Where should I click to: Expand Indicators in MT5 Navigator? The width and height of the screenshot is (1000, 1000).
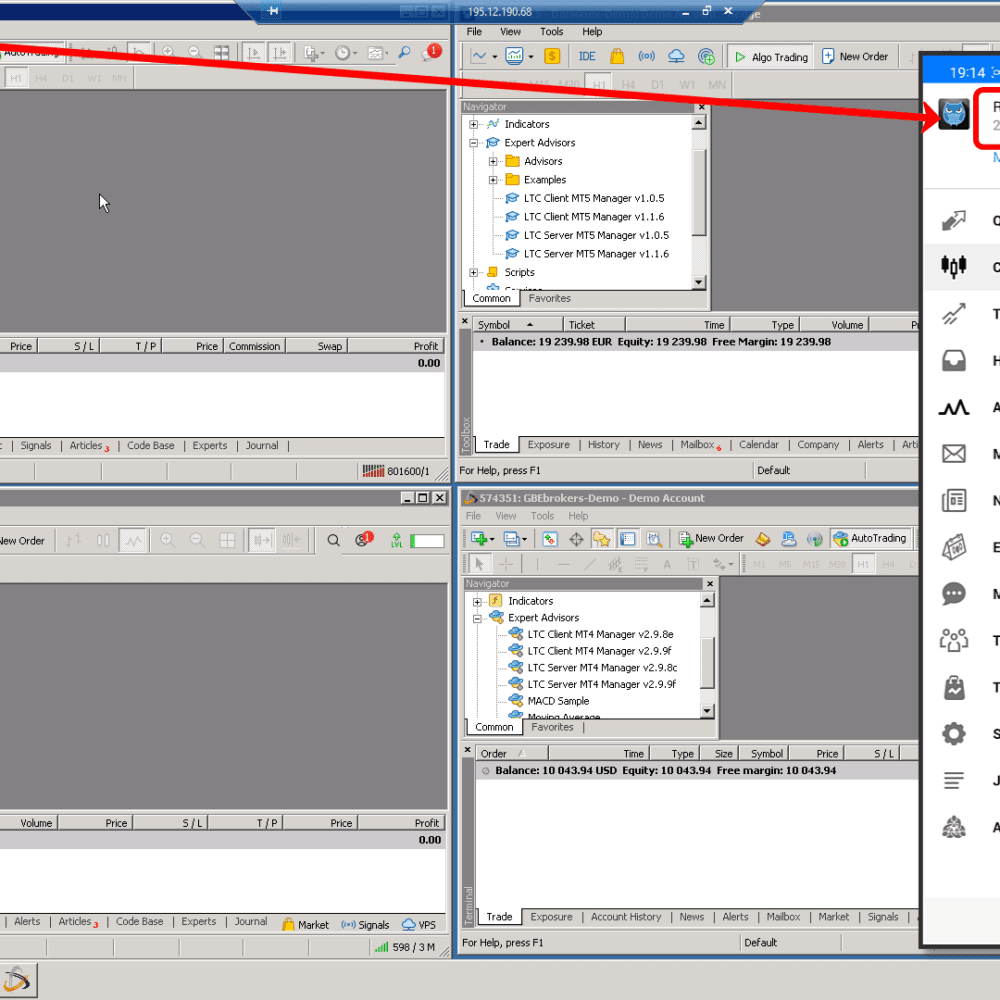point(473,124)
